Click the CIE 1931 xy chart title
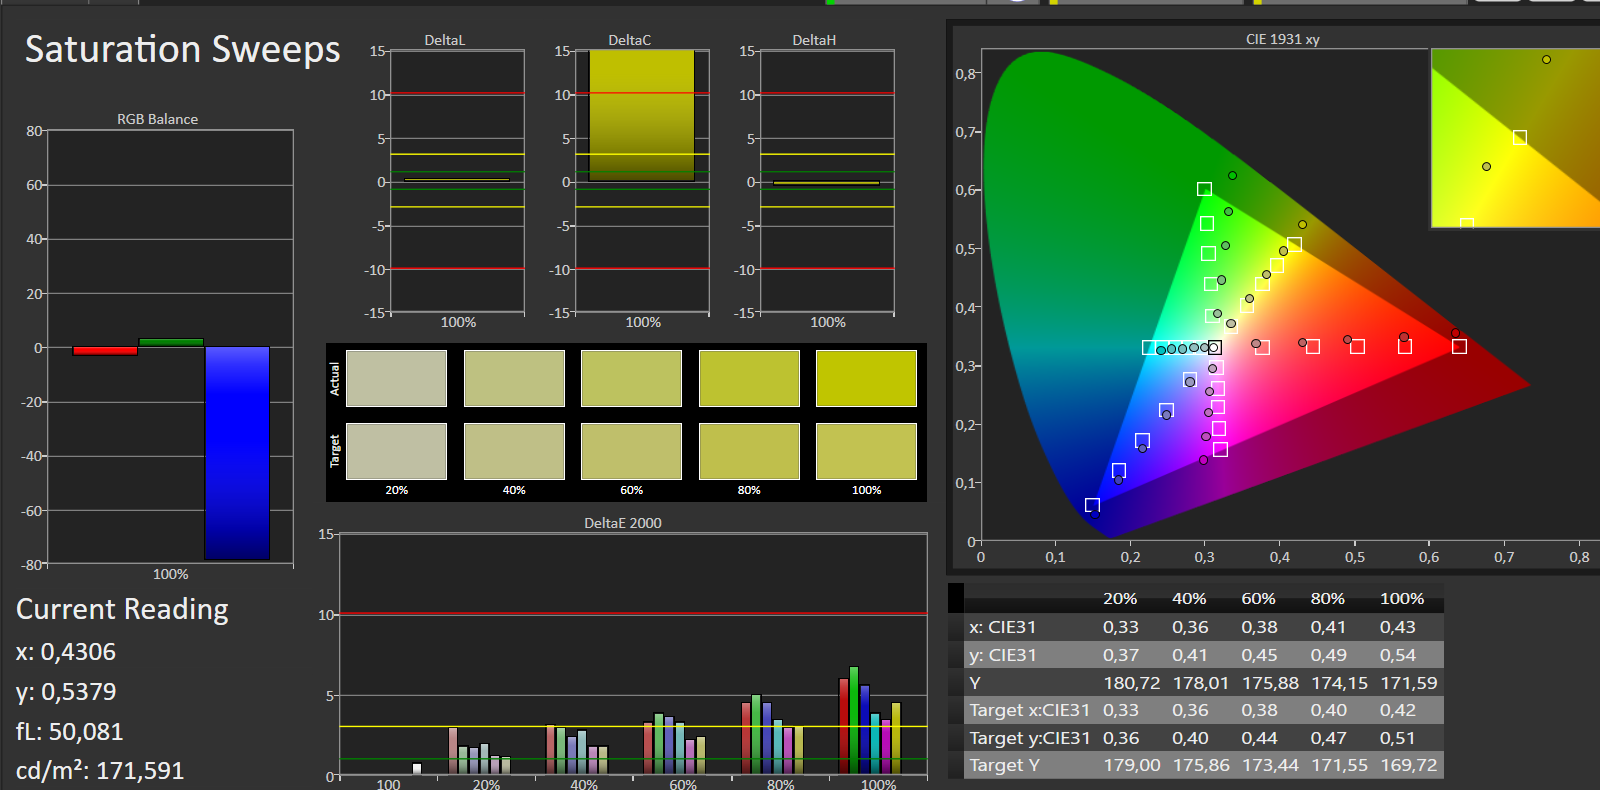 pyautogui.click(x=1282, y=39)
